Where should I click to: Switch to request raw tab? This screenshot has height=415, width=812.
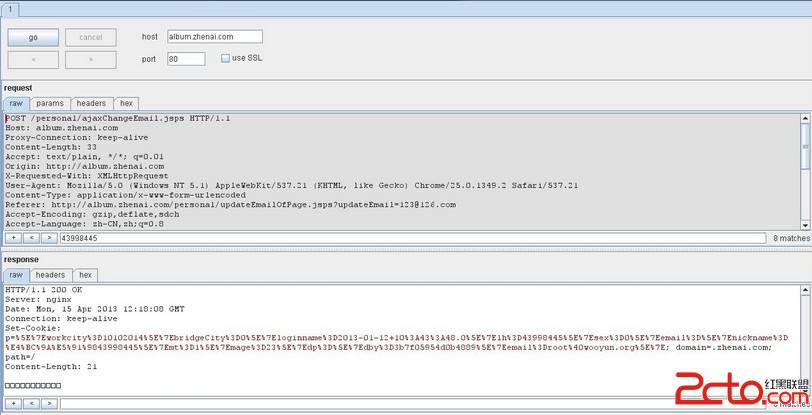(x=16, y=104)
